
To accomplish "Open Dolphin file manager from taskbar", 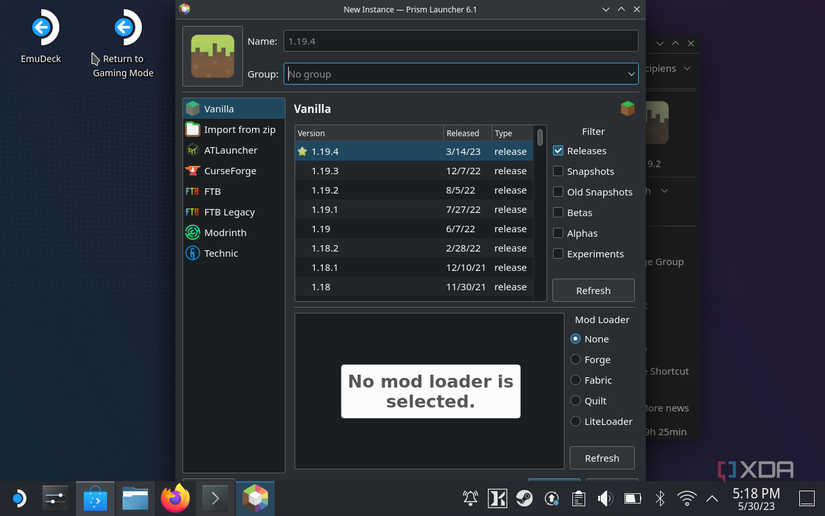I will click(x=135, y=498).
